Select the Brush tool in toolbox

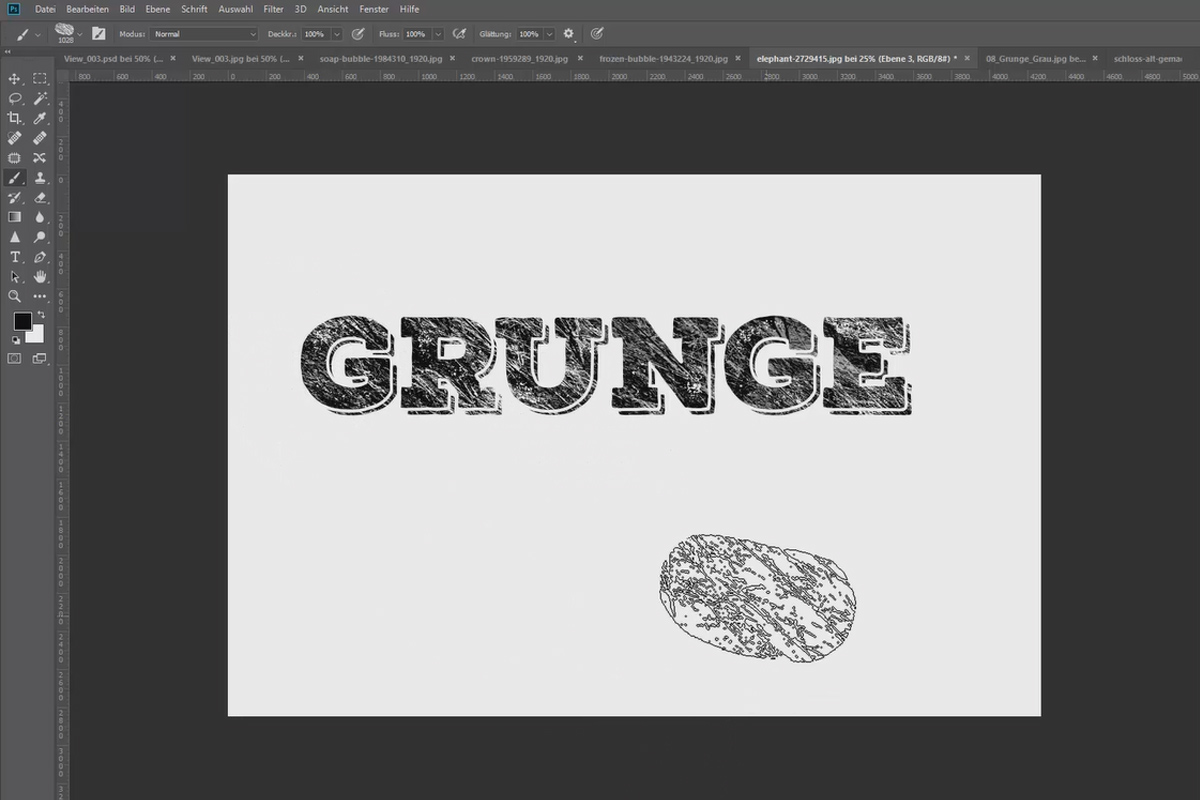click(x=14, y=178)
